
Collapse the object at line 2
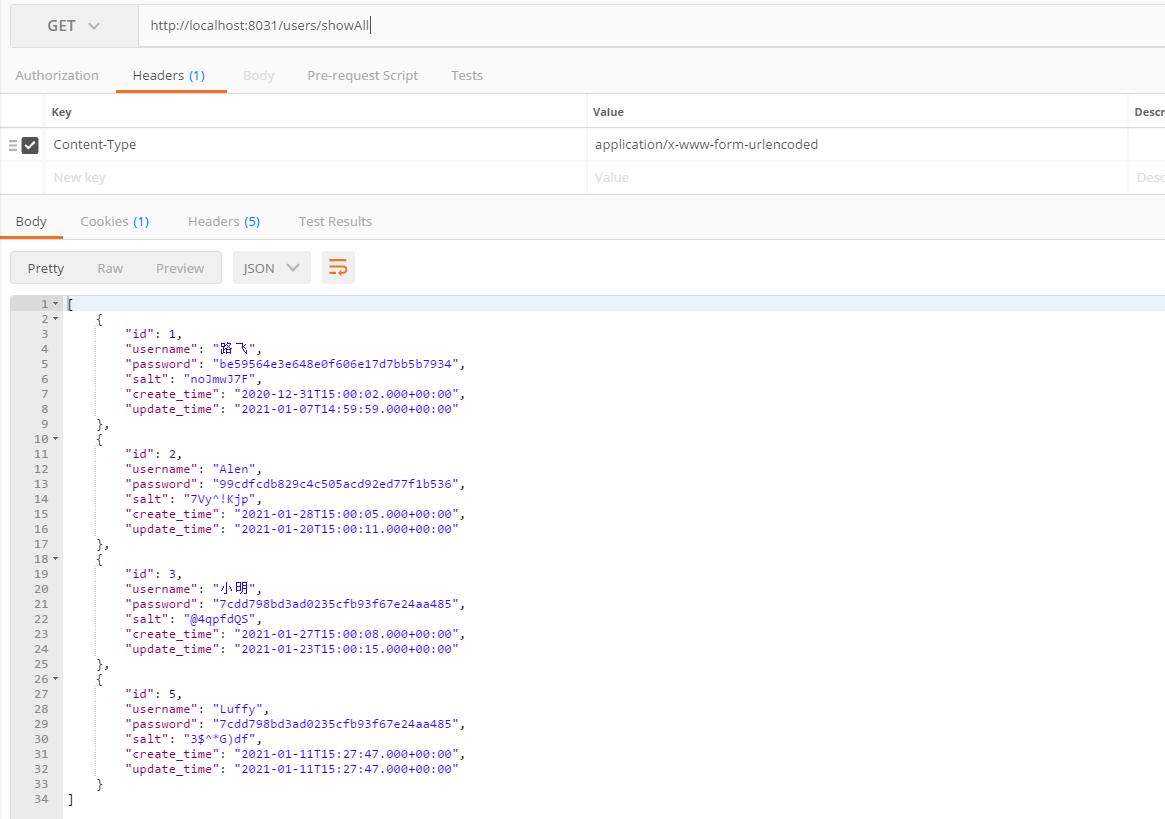pos(56,319)
